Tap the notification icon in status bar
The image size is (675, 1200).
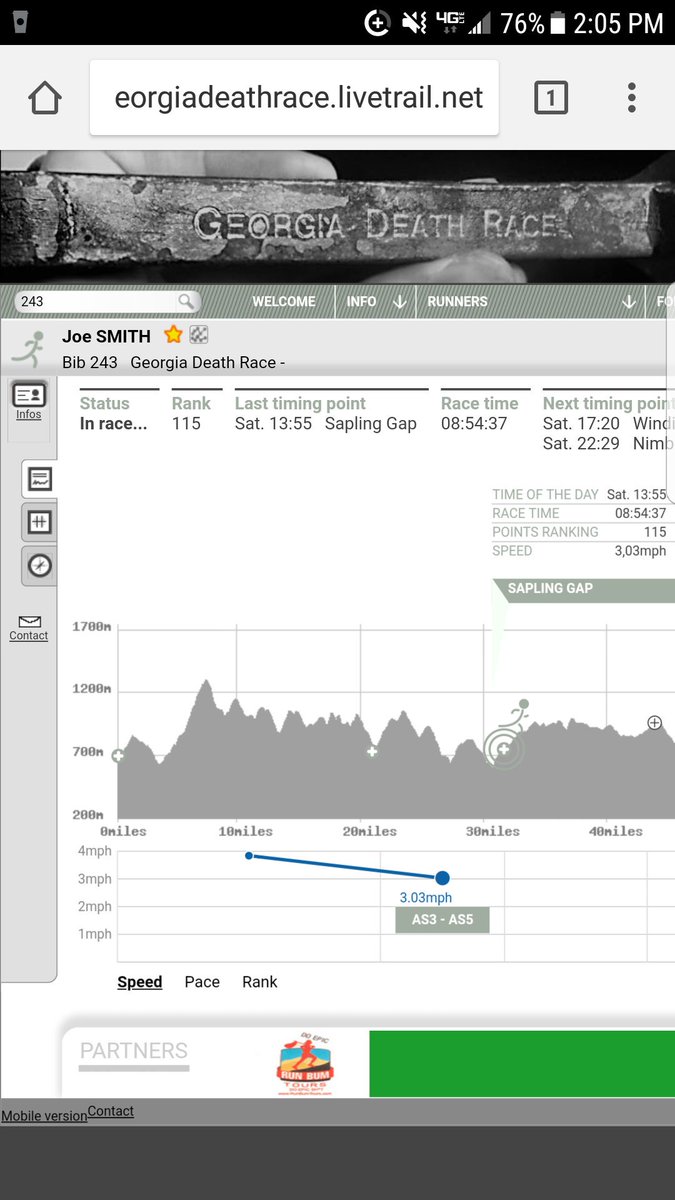pos(21,23)
